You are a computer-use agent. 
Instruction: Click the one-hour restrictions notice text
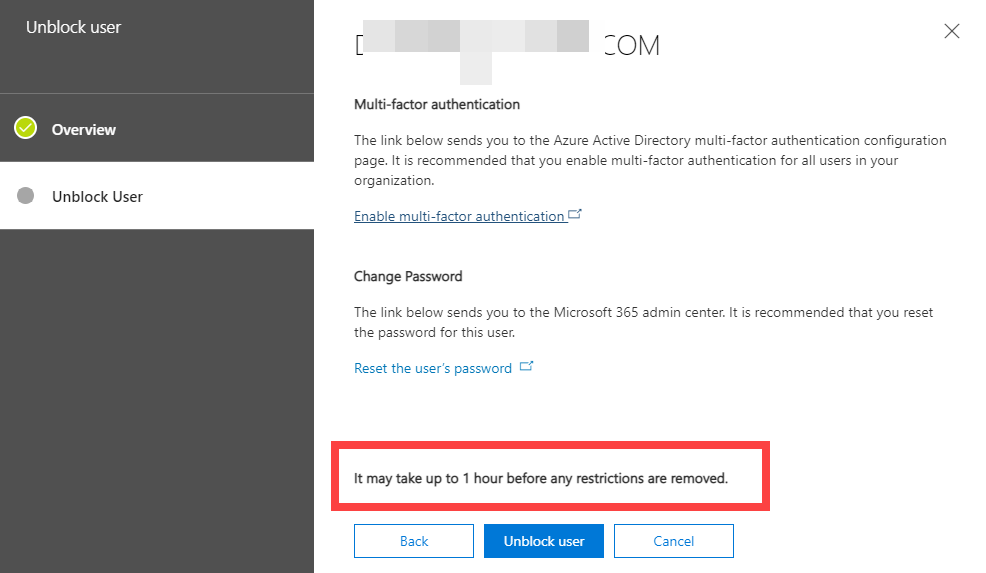tap(541, 479)
